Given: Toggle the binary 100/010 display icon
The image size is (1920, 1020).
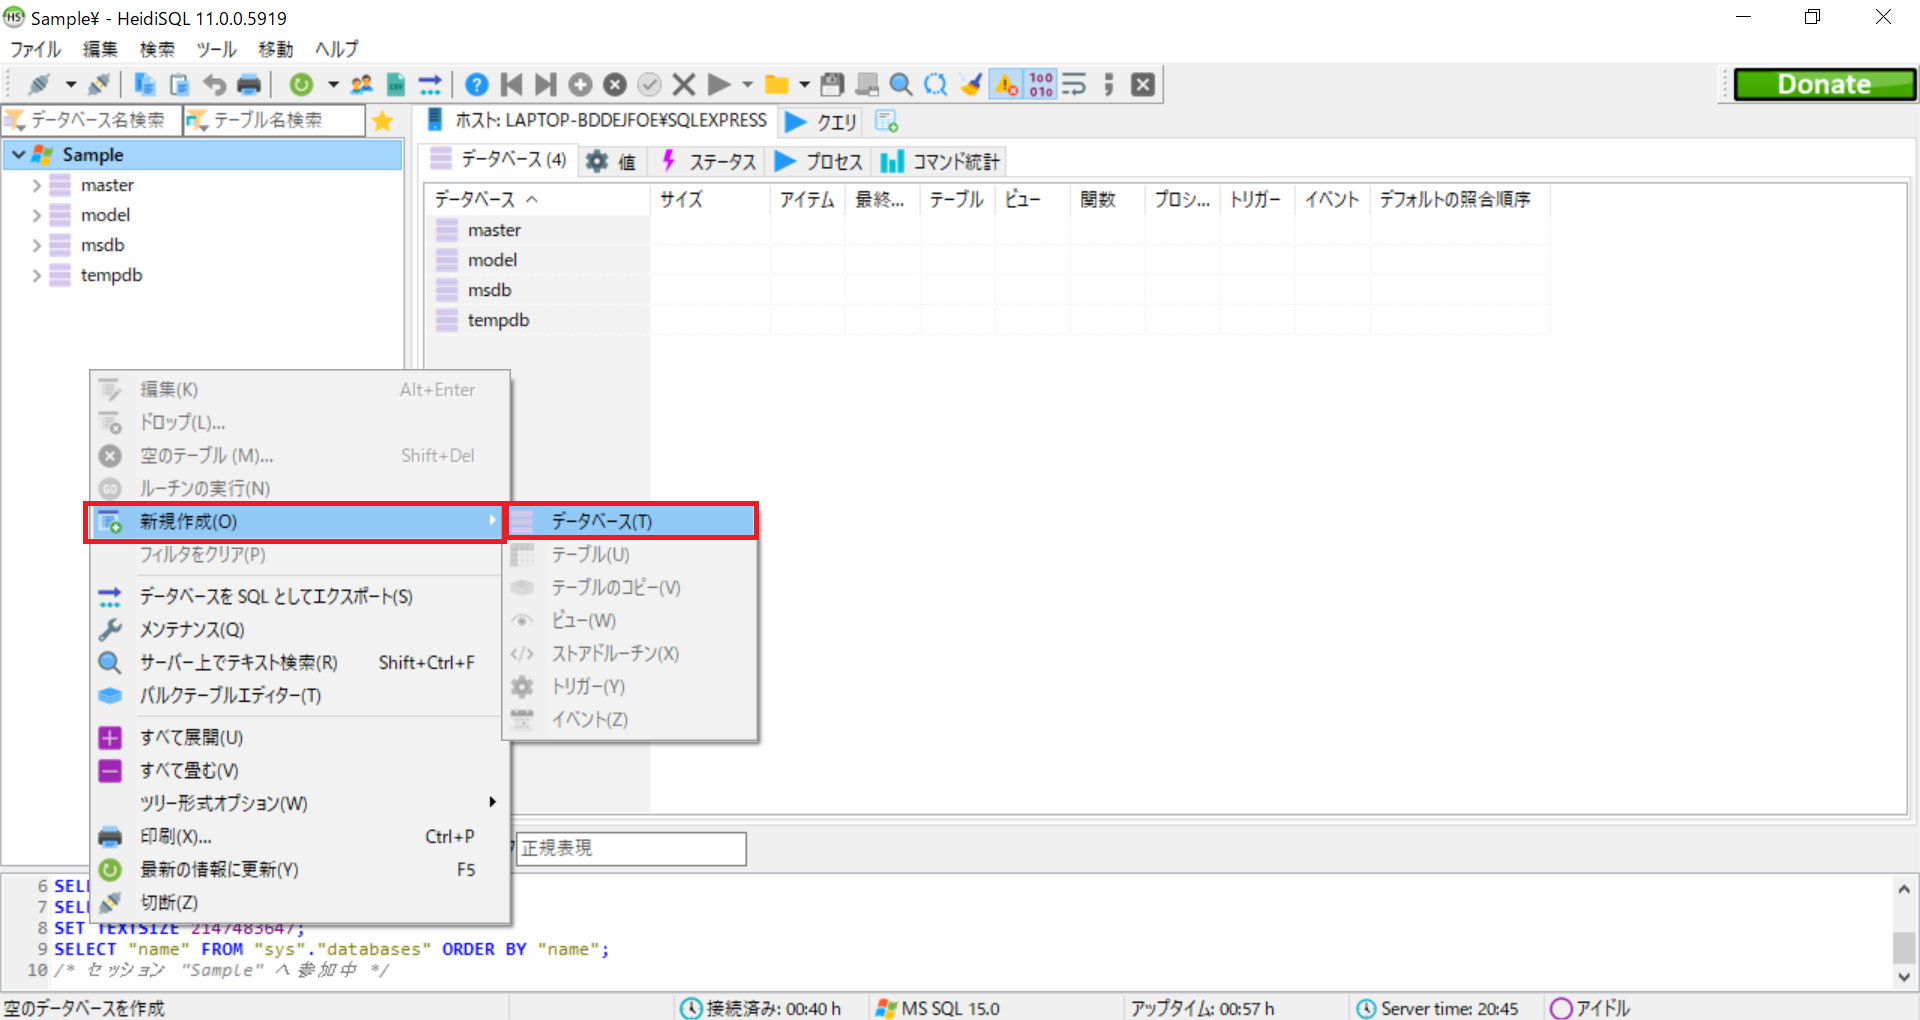Looking at the screenshot, I should pos(1041,84).
